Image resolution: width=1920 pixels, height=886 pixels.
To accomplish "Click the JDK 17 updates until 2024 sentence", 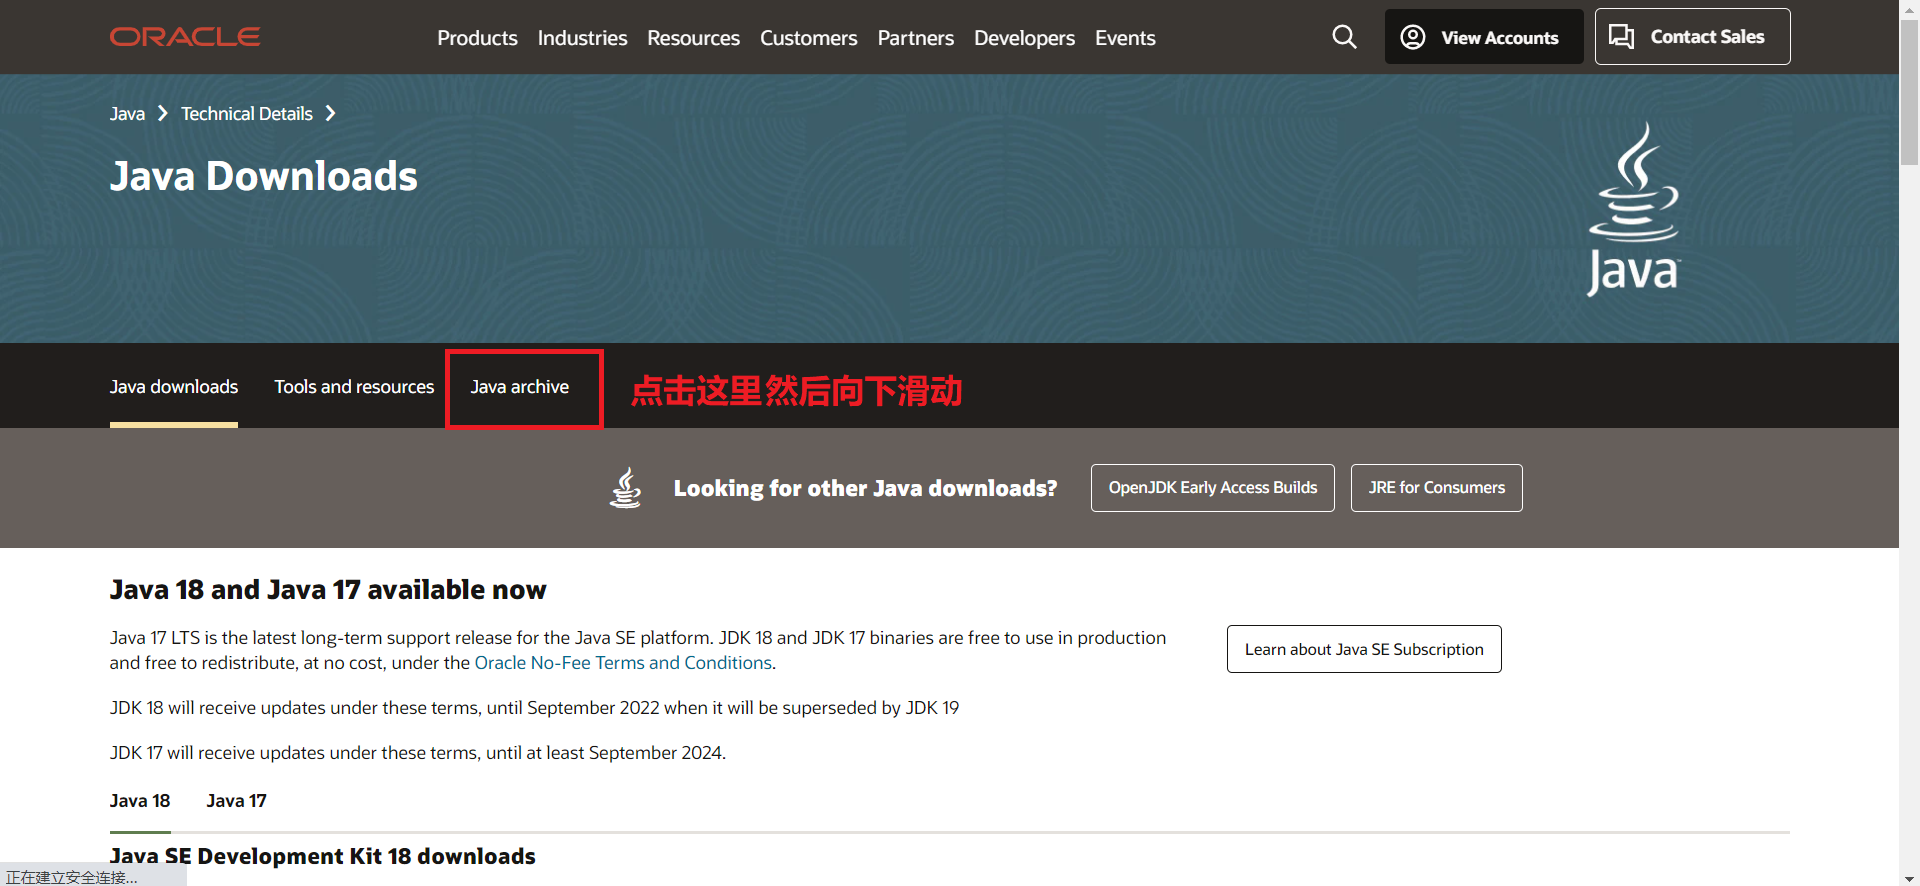I will pos(418,753).
